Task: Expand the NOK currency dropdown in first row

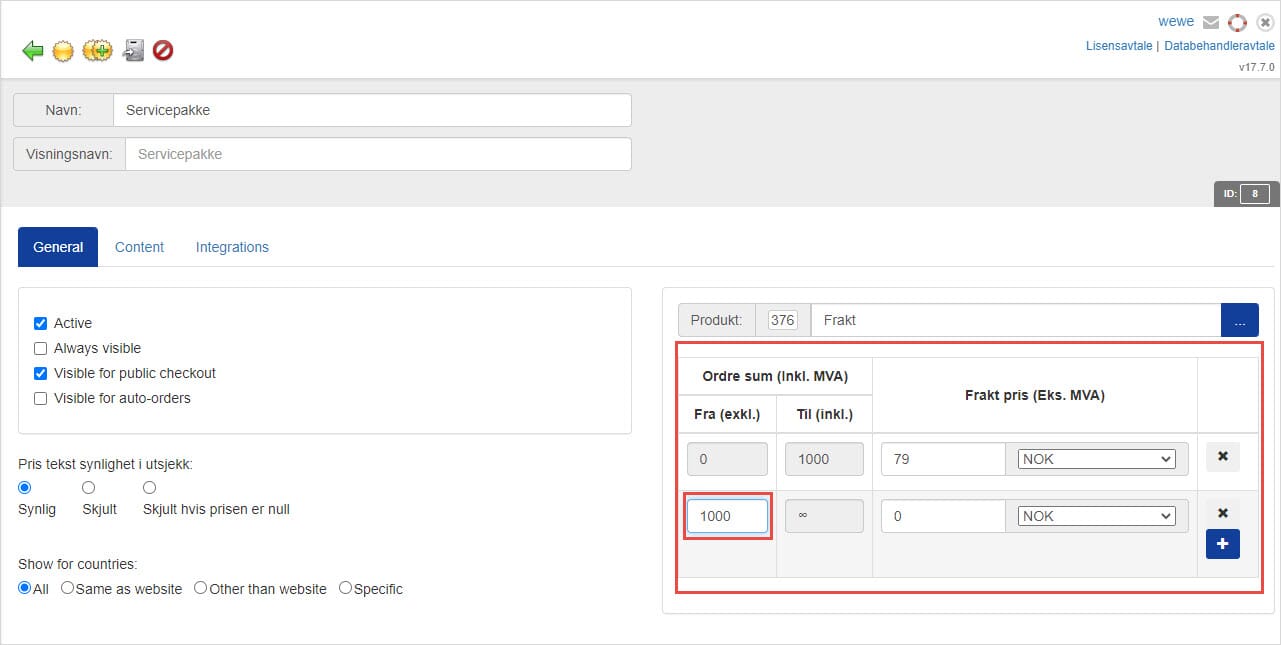Action: [x=1096, y=459]
